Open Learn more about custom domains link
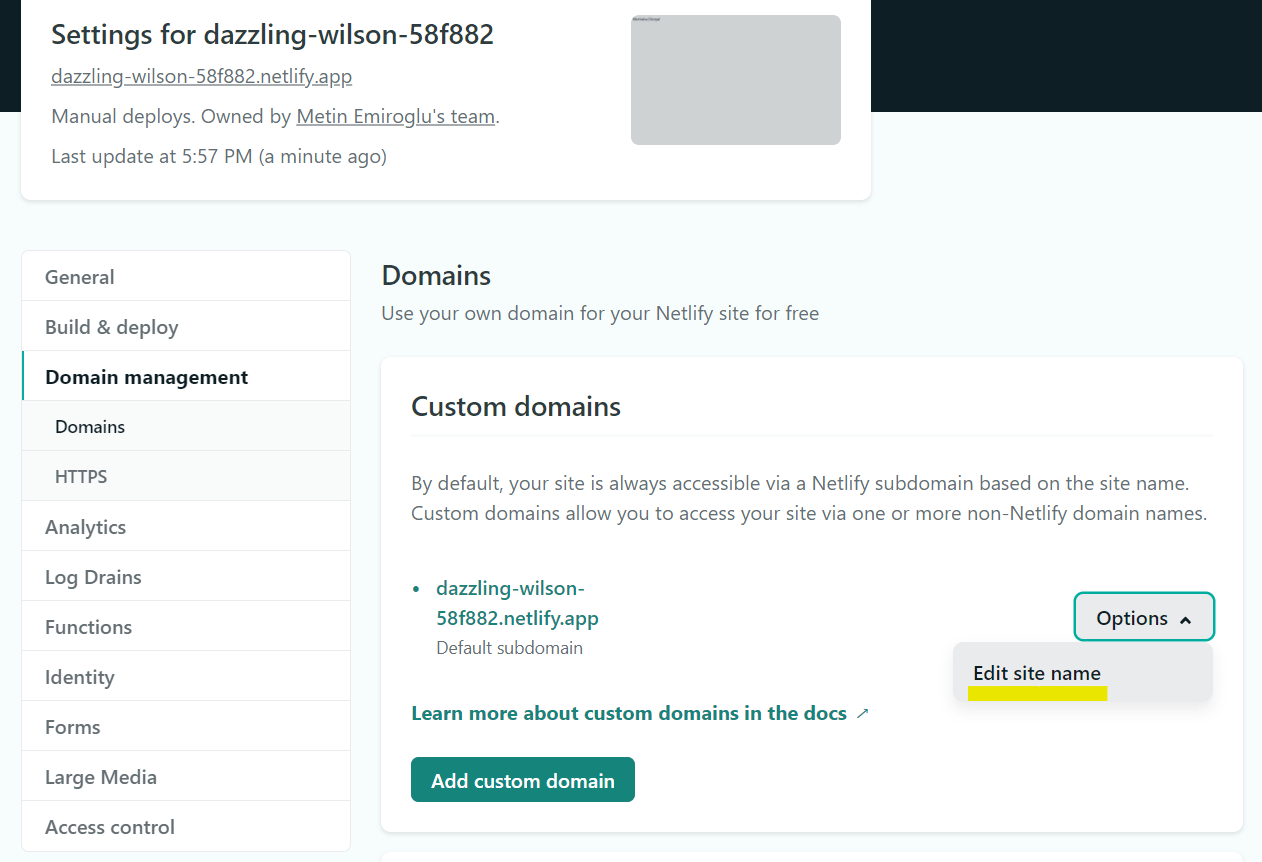 coord(629,713)
